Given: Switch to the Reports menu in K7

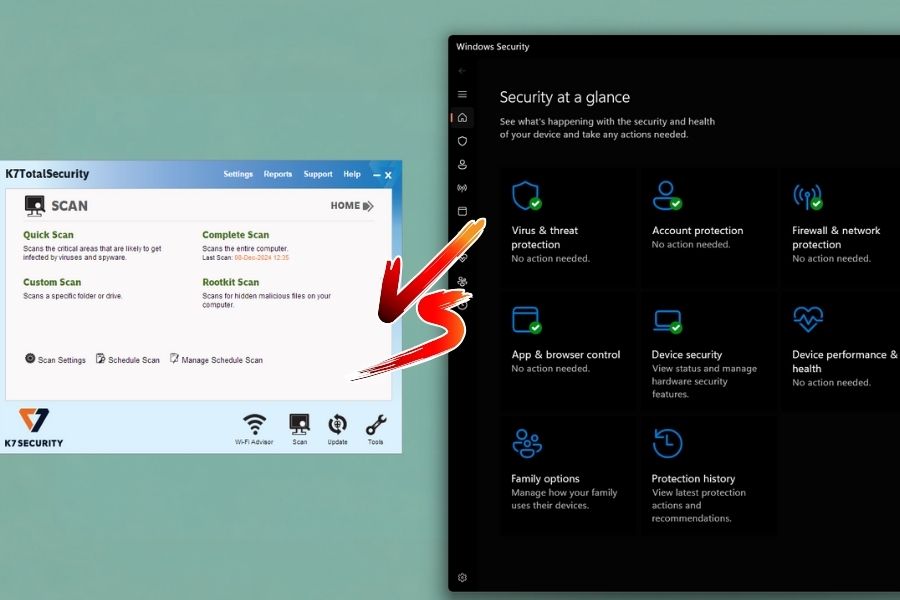Looking at the screenshot, I should point(278,173).
